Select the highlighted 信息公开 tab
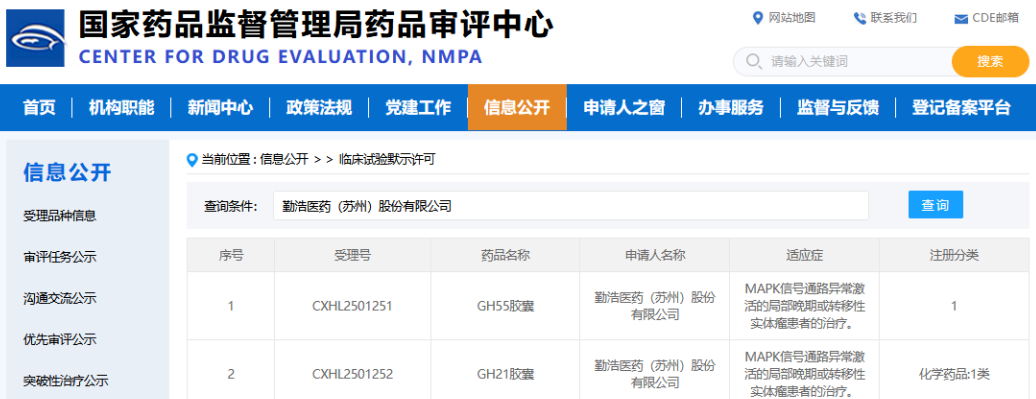 point(517,108)
